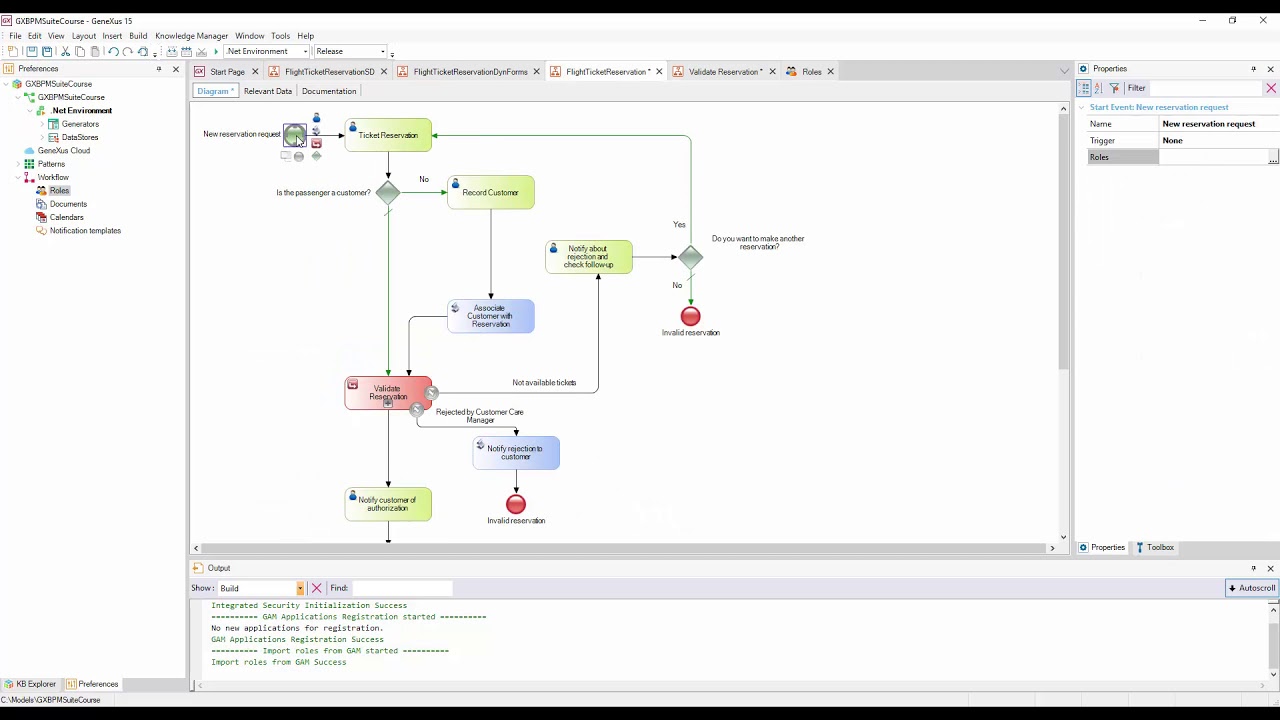
Task: Switch to Validate Reservation tab
Action: (x=725, y=72)
